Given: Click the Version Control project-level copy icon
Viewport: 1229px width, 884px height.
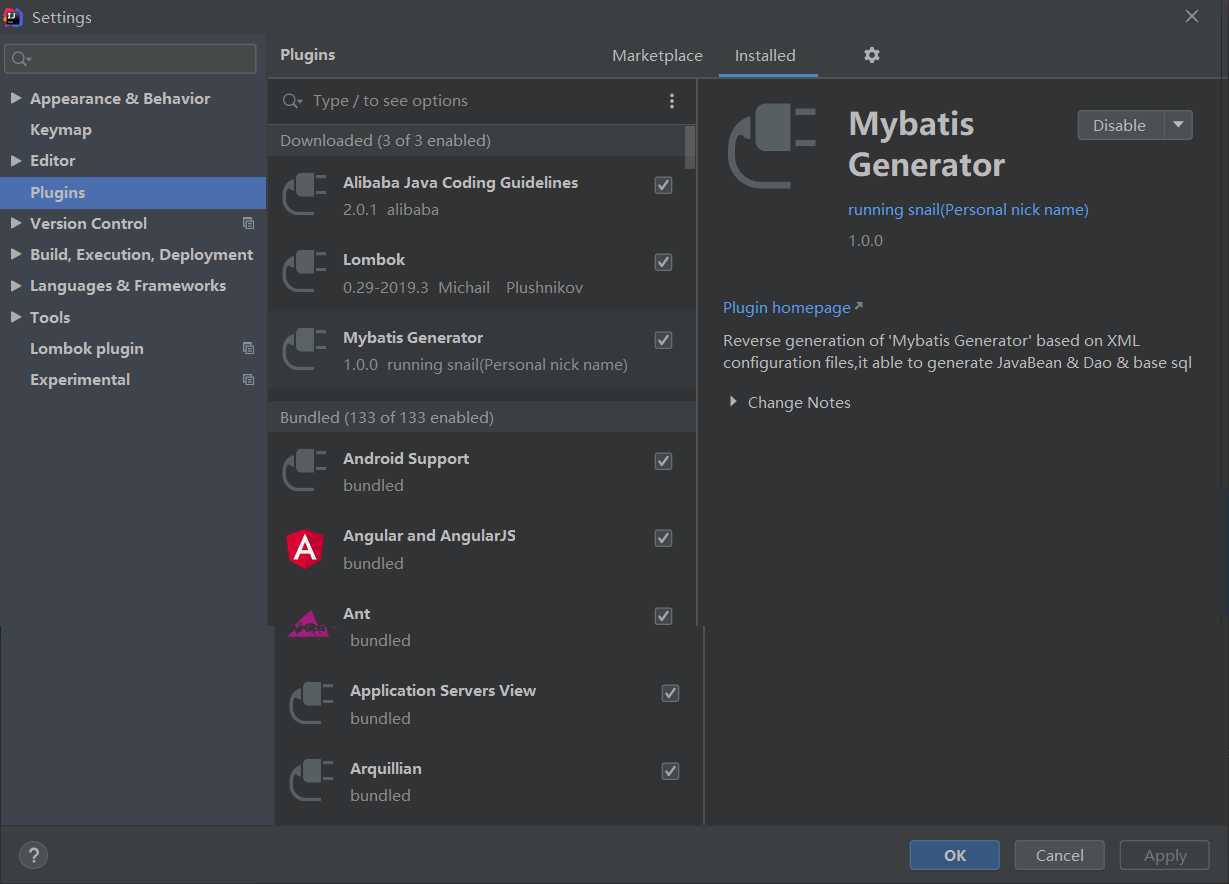Looking at the screenshot, I should click(x=249, y=224).
